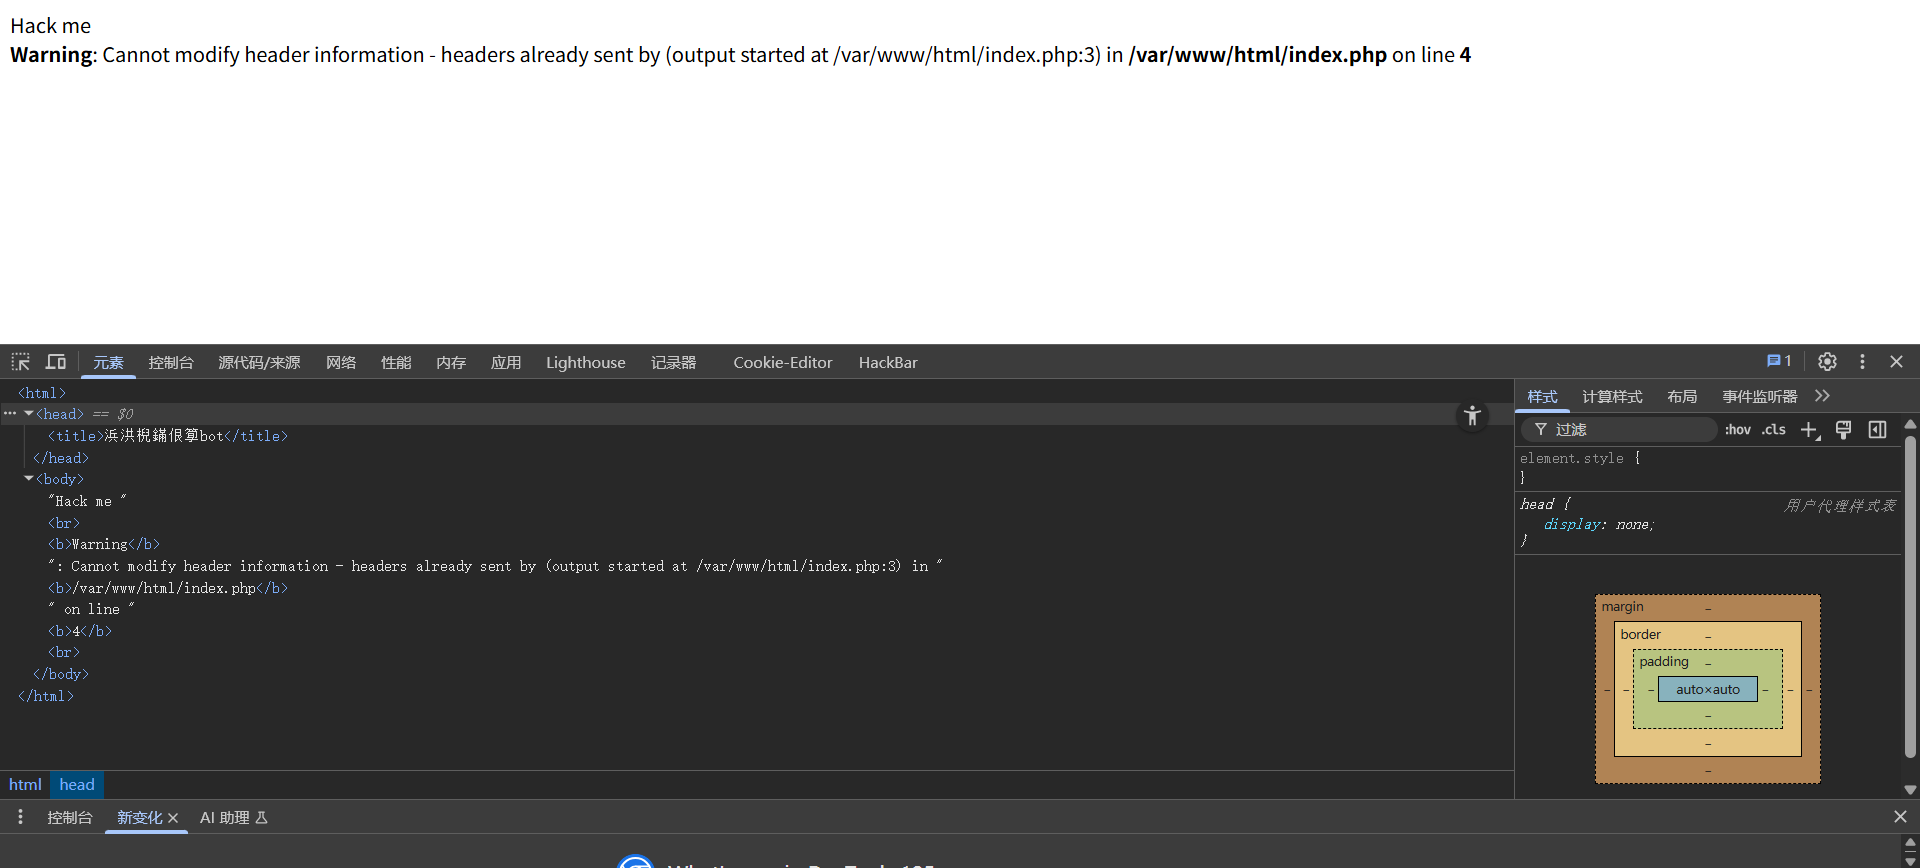Activate the inspect element picker icon
Screen dimensions: 1920x868
pos(21,362)
